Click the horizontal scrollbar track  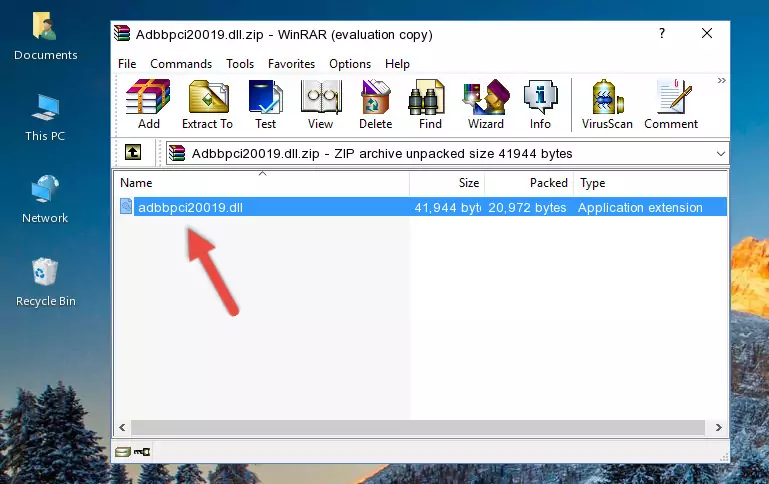tap(417, 428)
